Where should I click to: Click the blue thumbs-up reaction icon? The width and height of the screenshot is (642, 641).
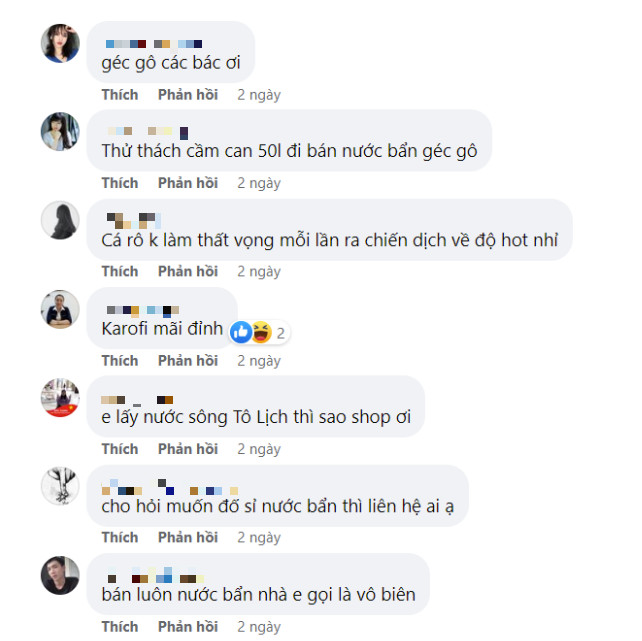[241, 332]
